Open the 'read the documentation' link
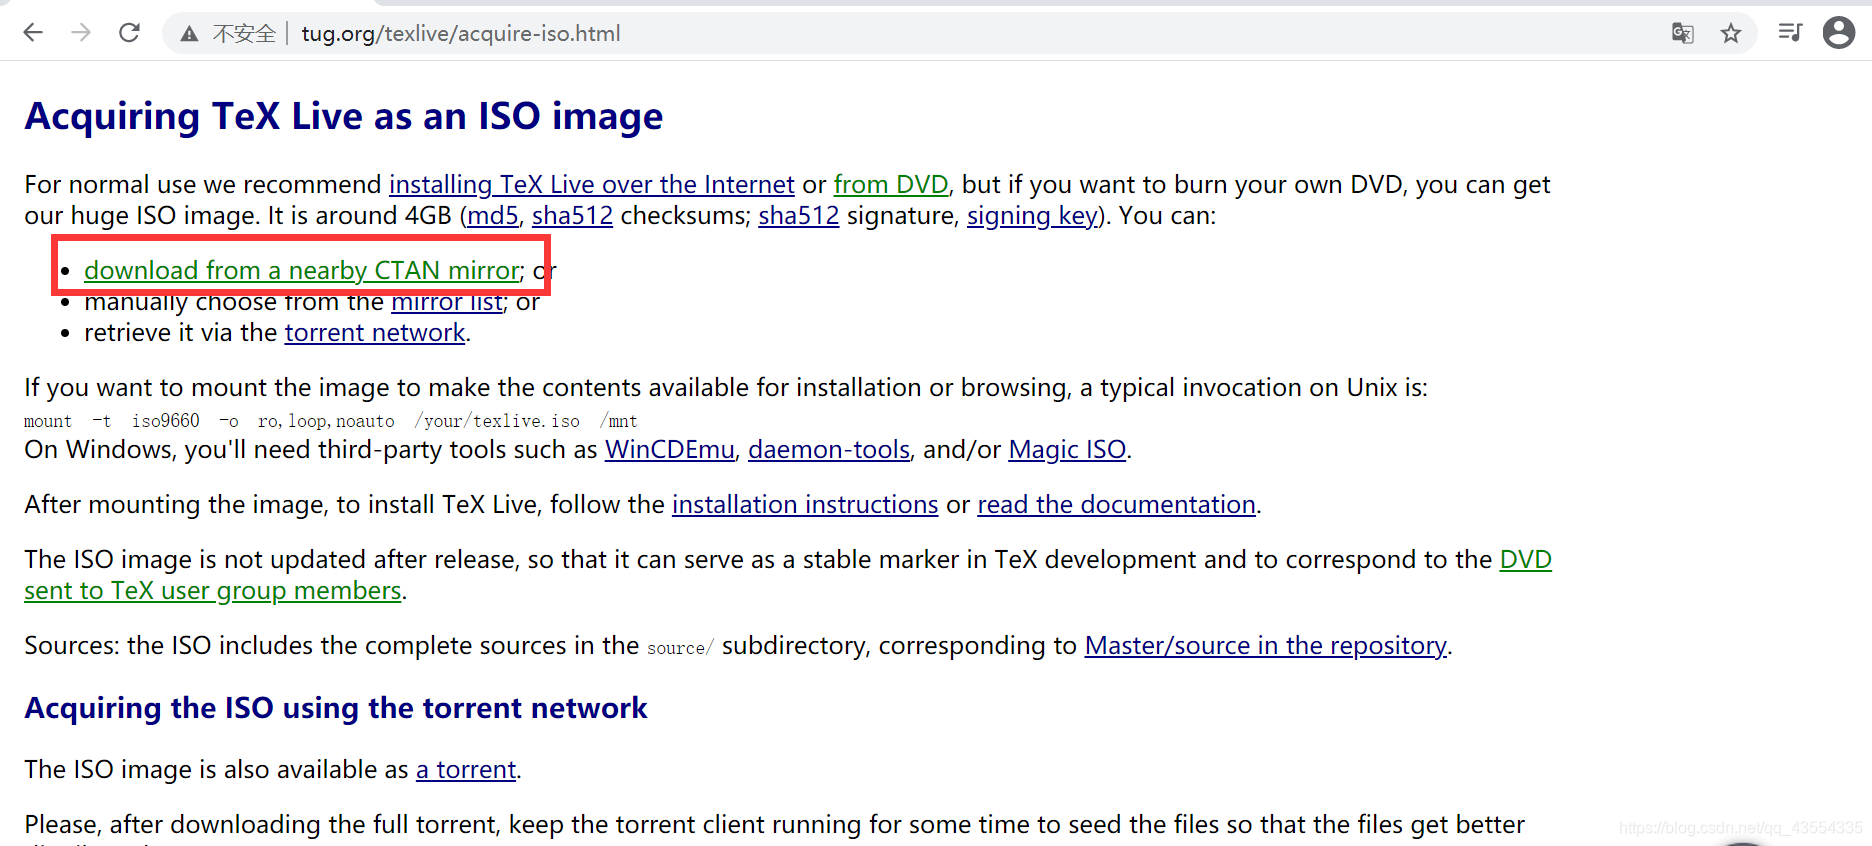The width and height of the screenshot is (1872, 846). pos(1116,505)
